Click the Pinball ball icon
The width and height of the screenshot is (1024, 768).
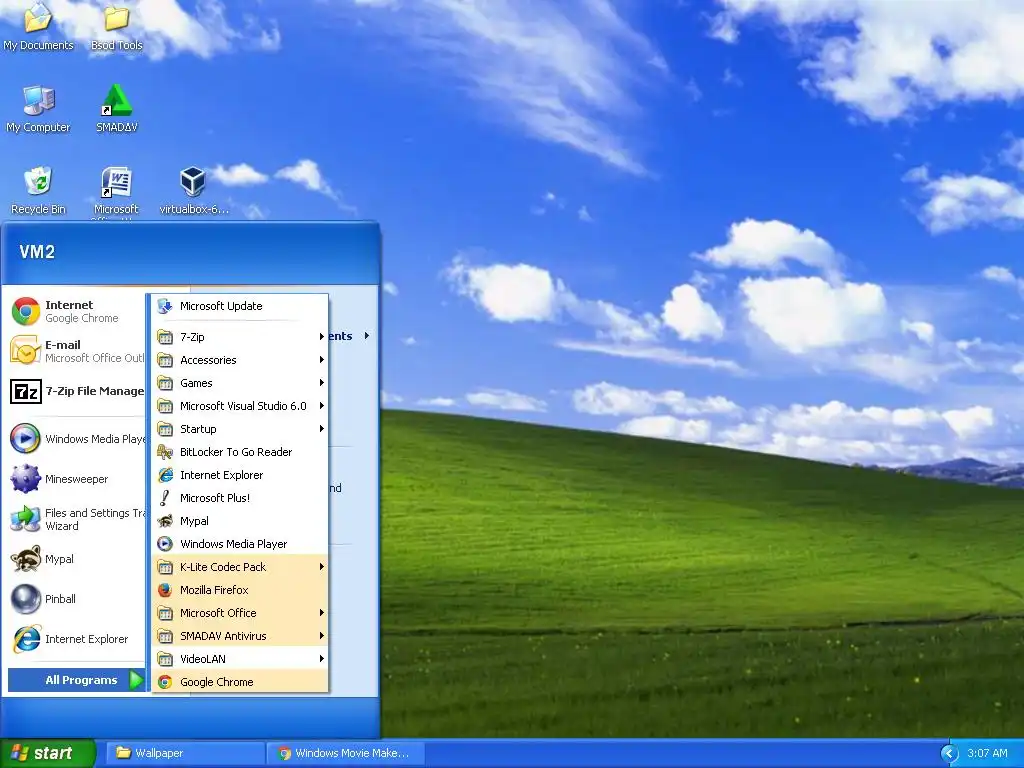(x=25, y=599)
